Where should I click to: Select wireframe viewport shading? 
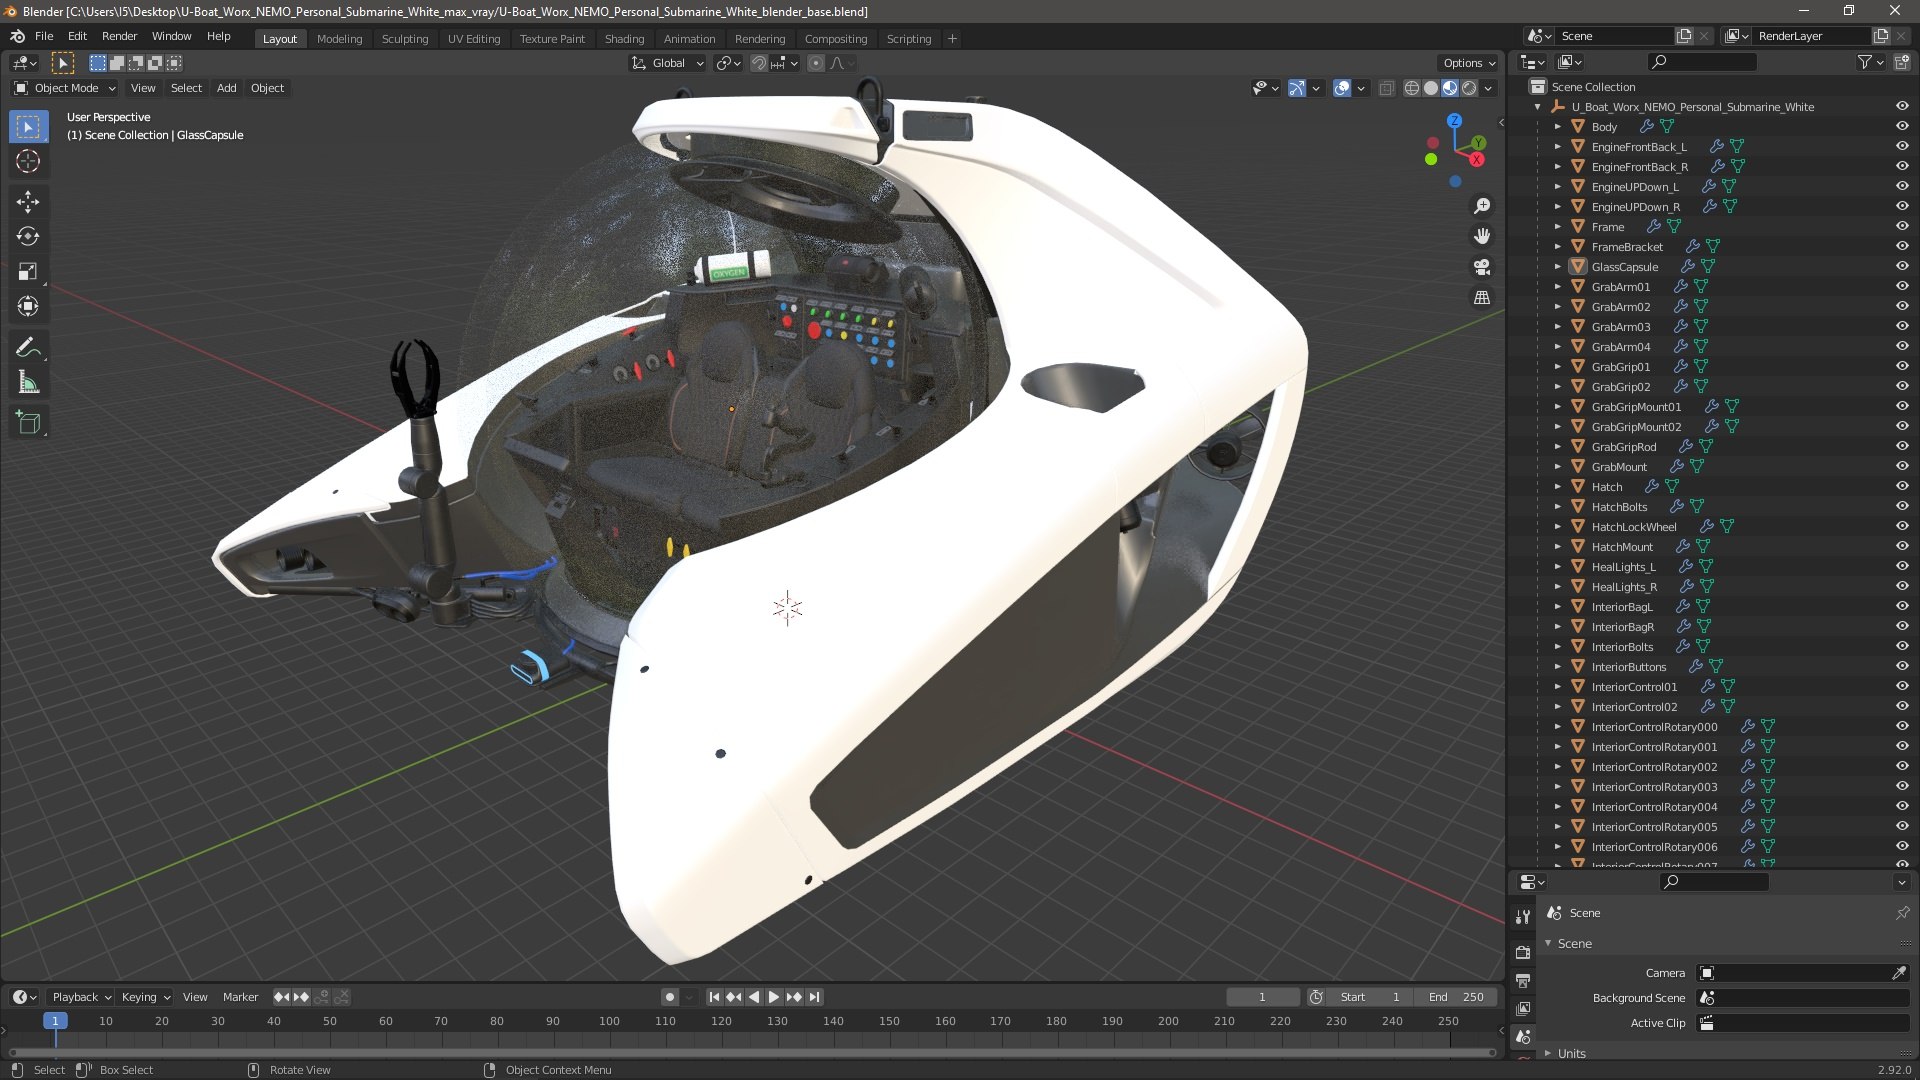tap(1412, 88)
